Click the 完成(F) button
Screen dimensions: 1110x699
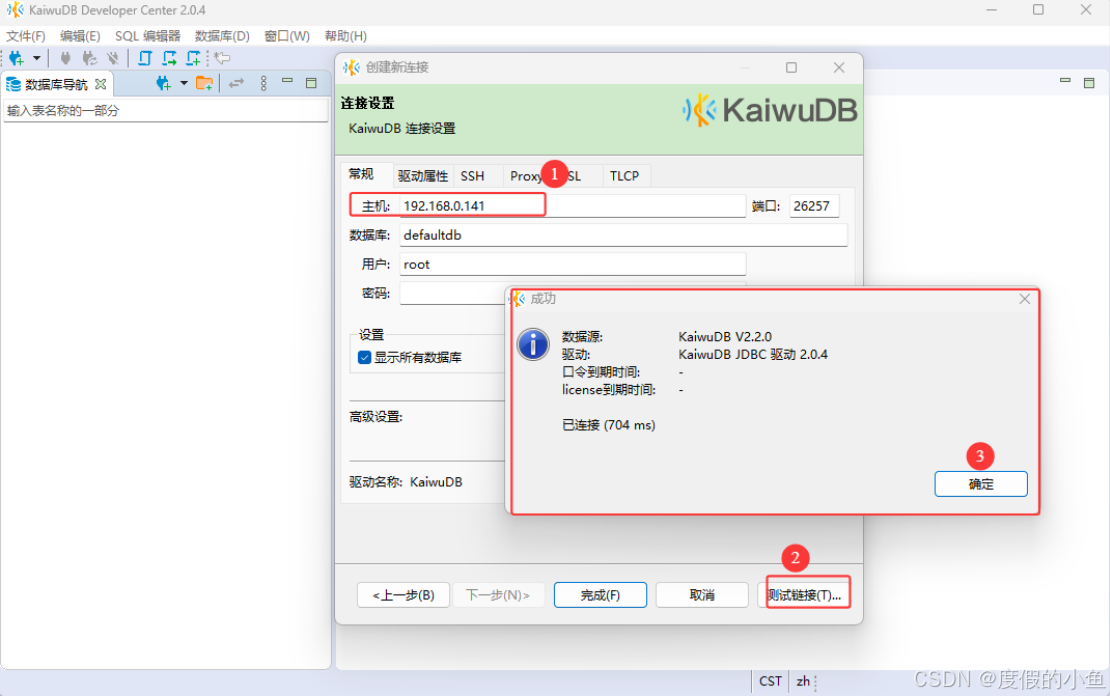(600, 595)
